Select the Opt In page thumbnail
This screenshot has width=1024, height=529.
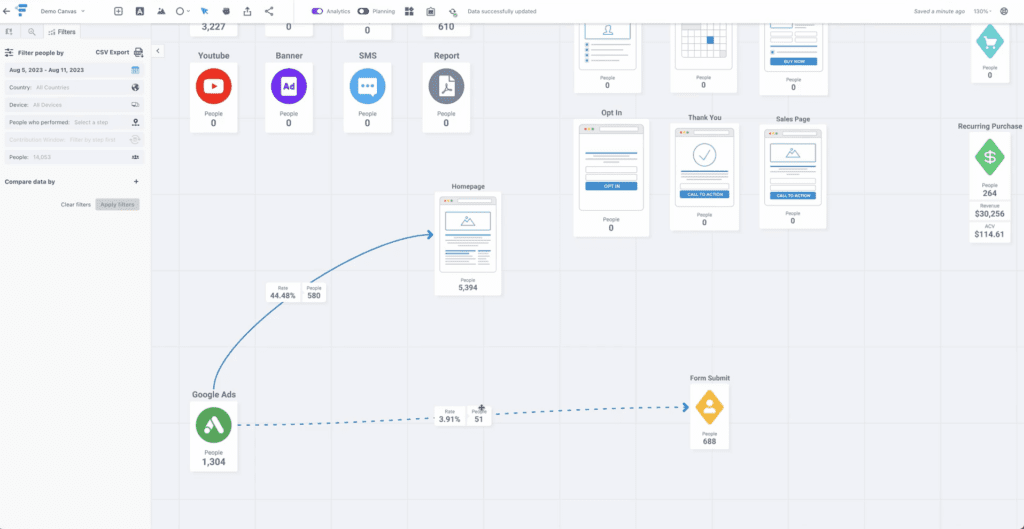(611, 167)
